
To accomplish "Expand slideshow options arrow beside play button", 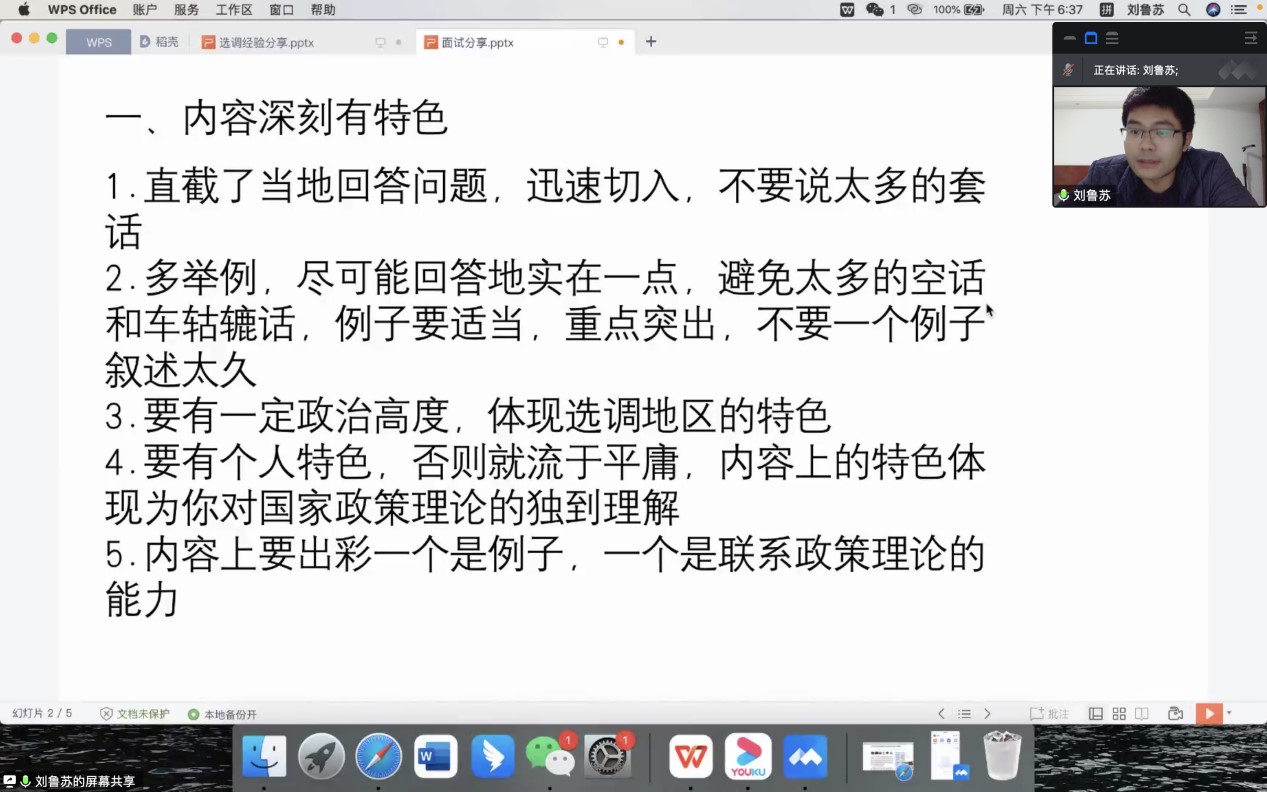I will [1229, 713].
